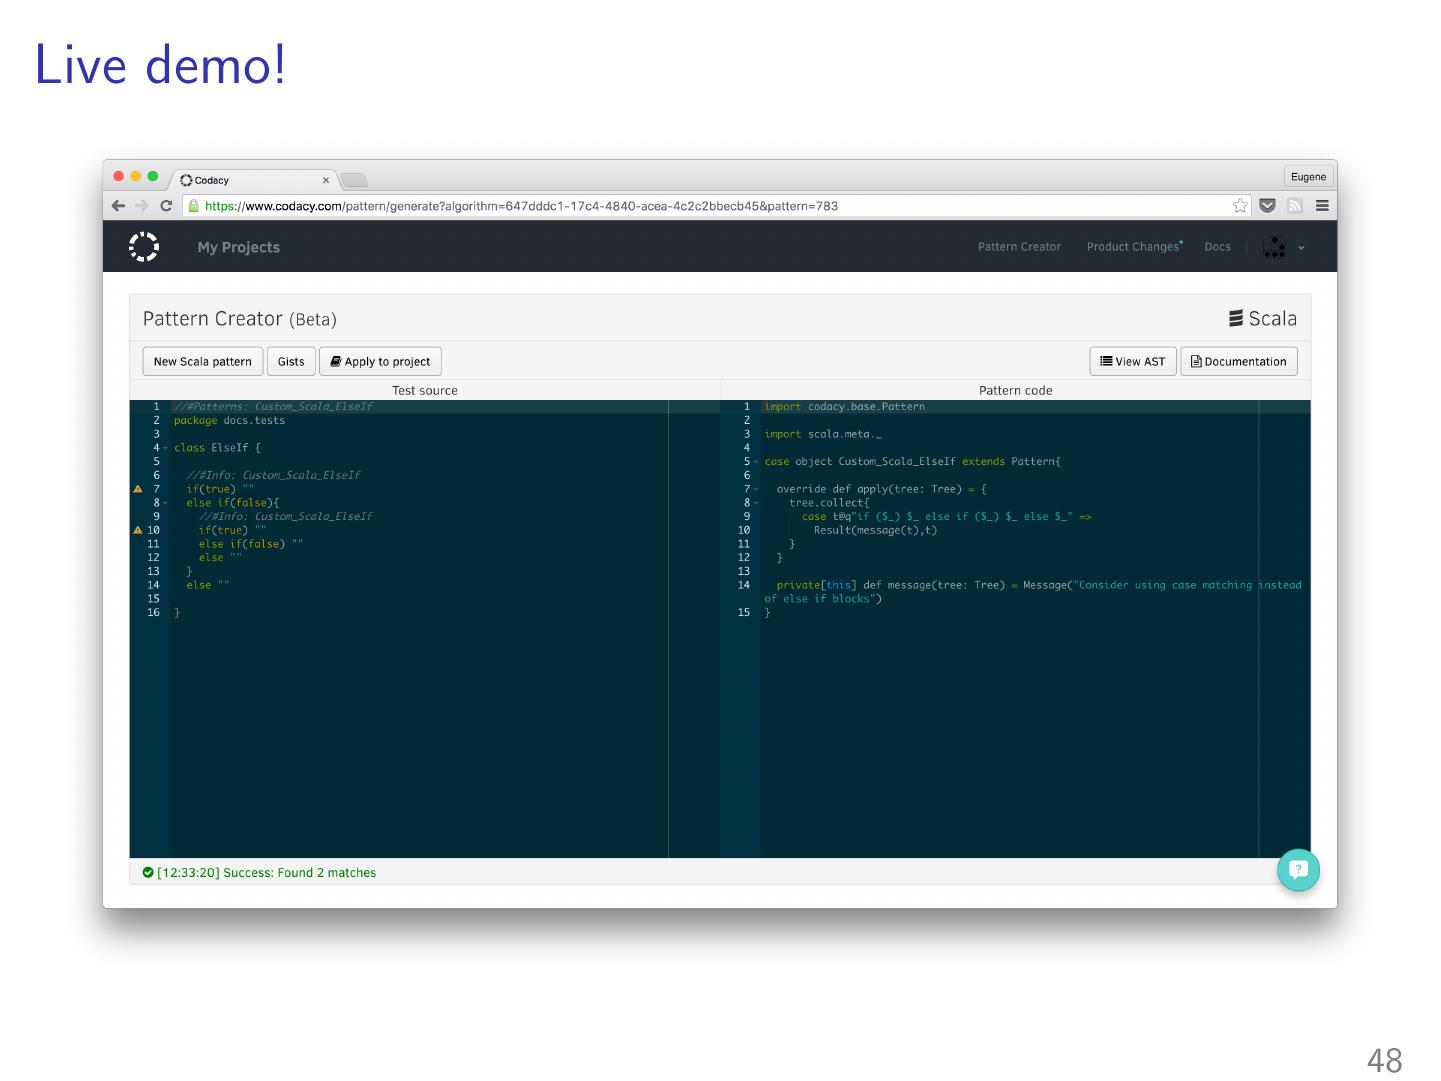
Task: Go back with the browser back arrow
Action: pyautogui.click(x=118, y=206)
